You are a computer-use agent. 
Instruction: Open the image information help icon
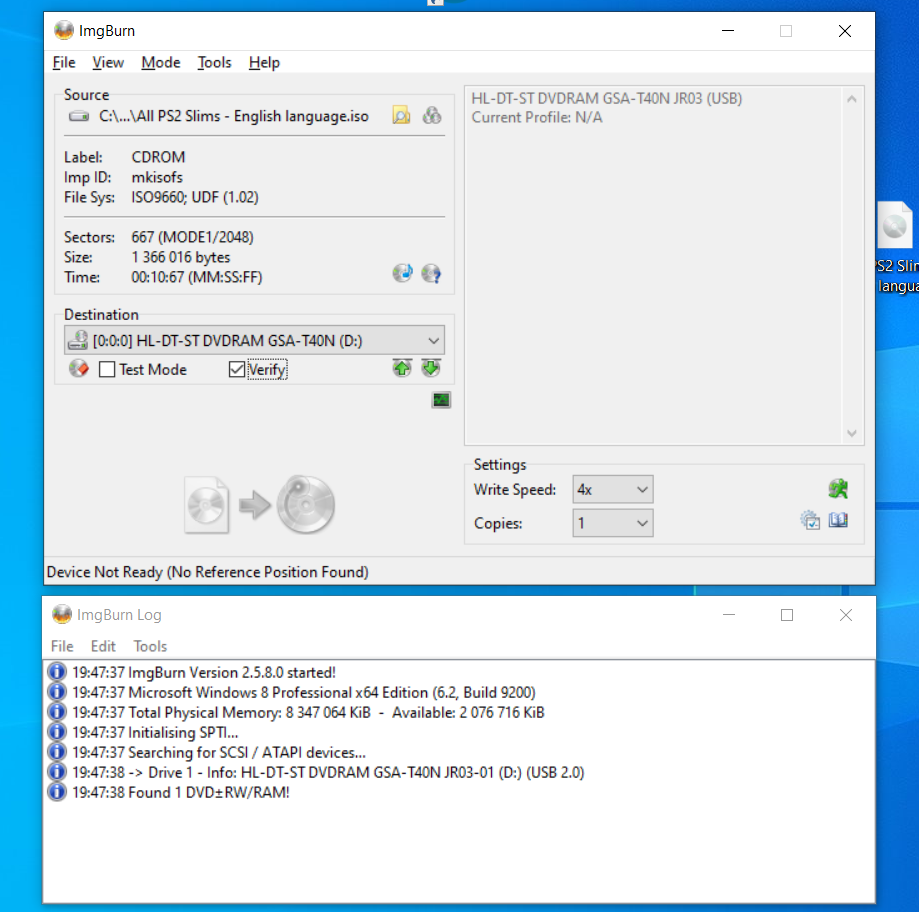pos(431,273)
